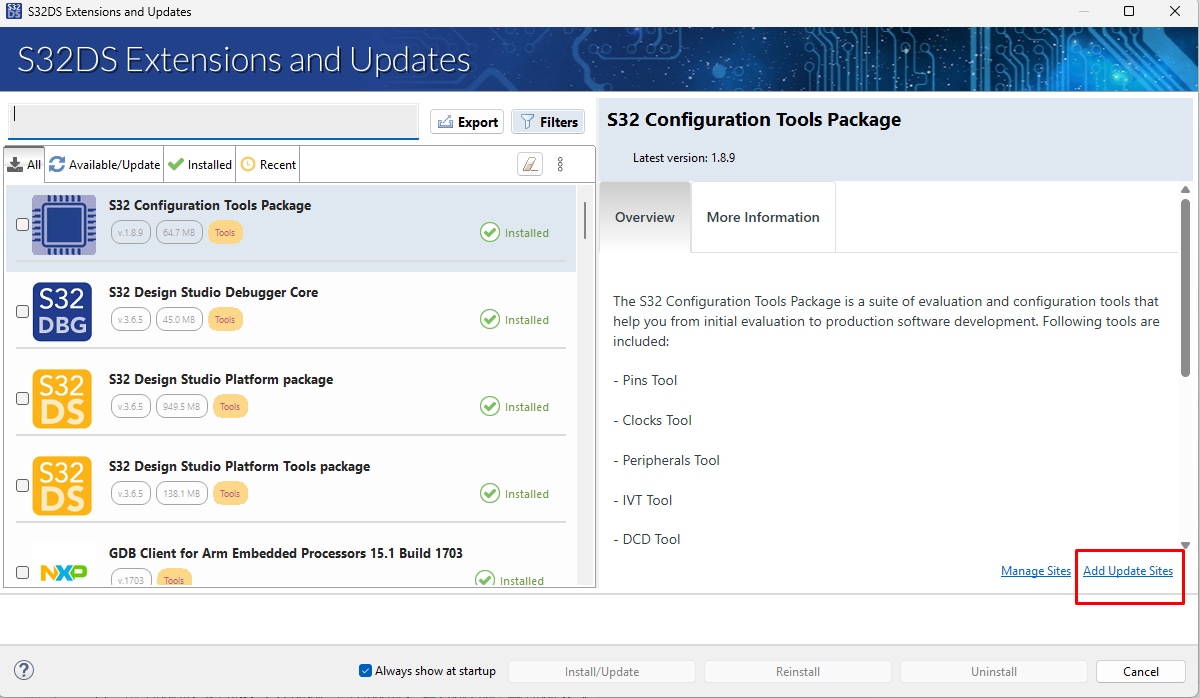Viewport: 1200px width, 698px height.
Task: Check the S32 Design Studio Debugger Core checkbox
Action: (23, 312)
